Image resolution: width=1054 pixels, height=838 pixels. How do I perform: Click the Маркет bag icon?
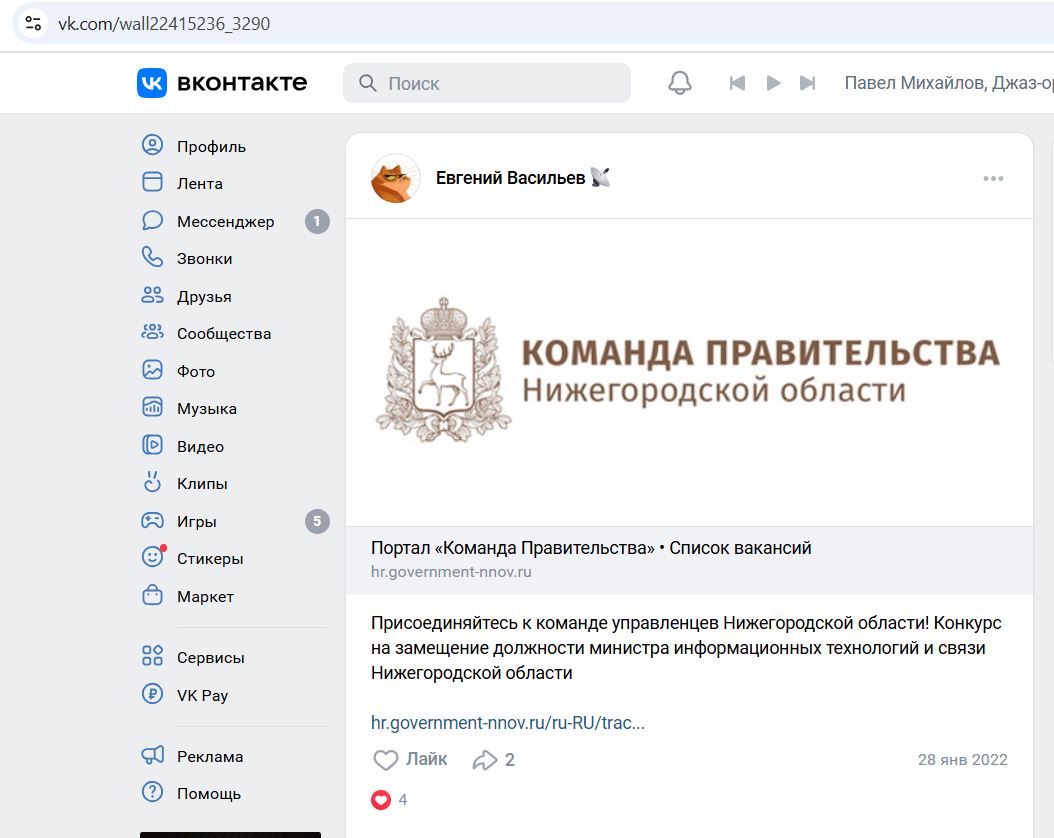click(153, 595)
